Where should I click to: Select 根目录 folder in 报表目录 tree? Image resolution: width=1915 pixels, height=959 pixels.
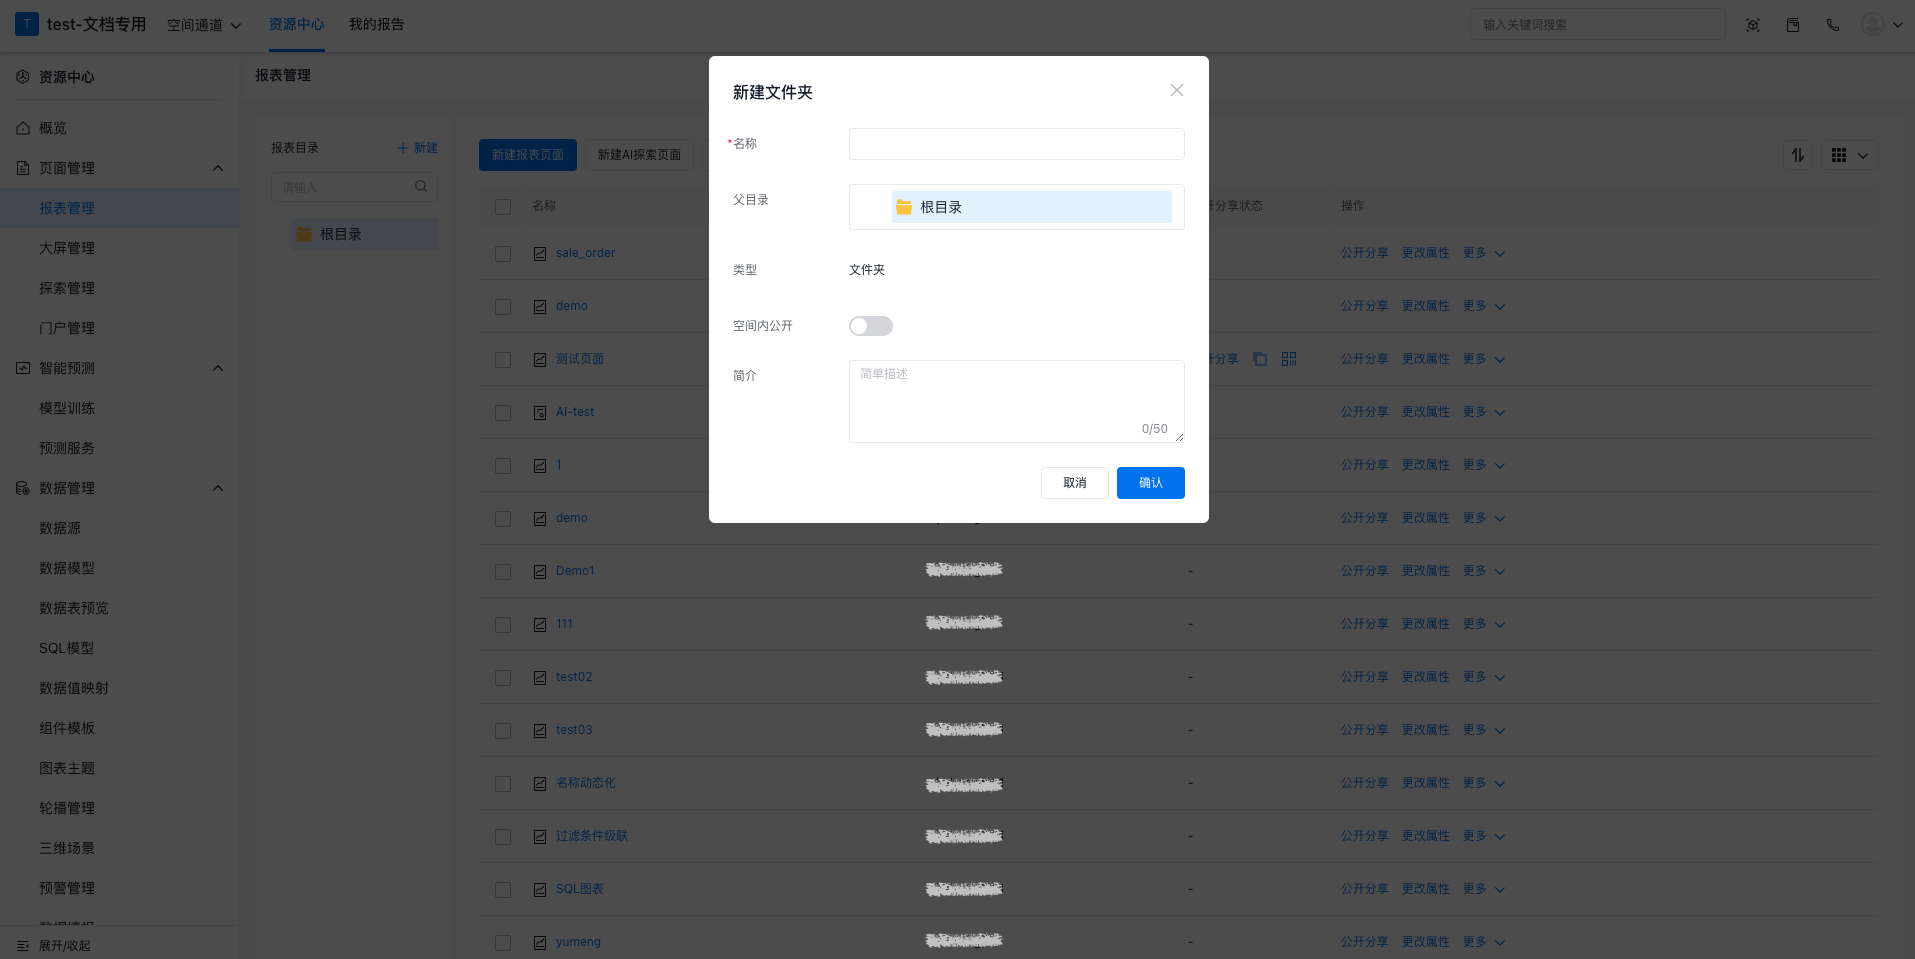(365, 234)
